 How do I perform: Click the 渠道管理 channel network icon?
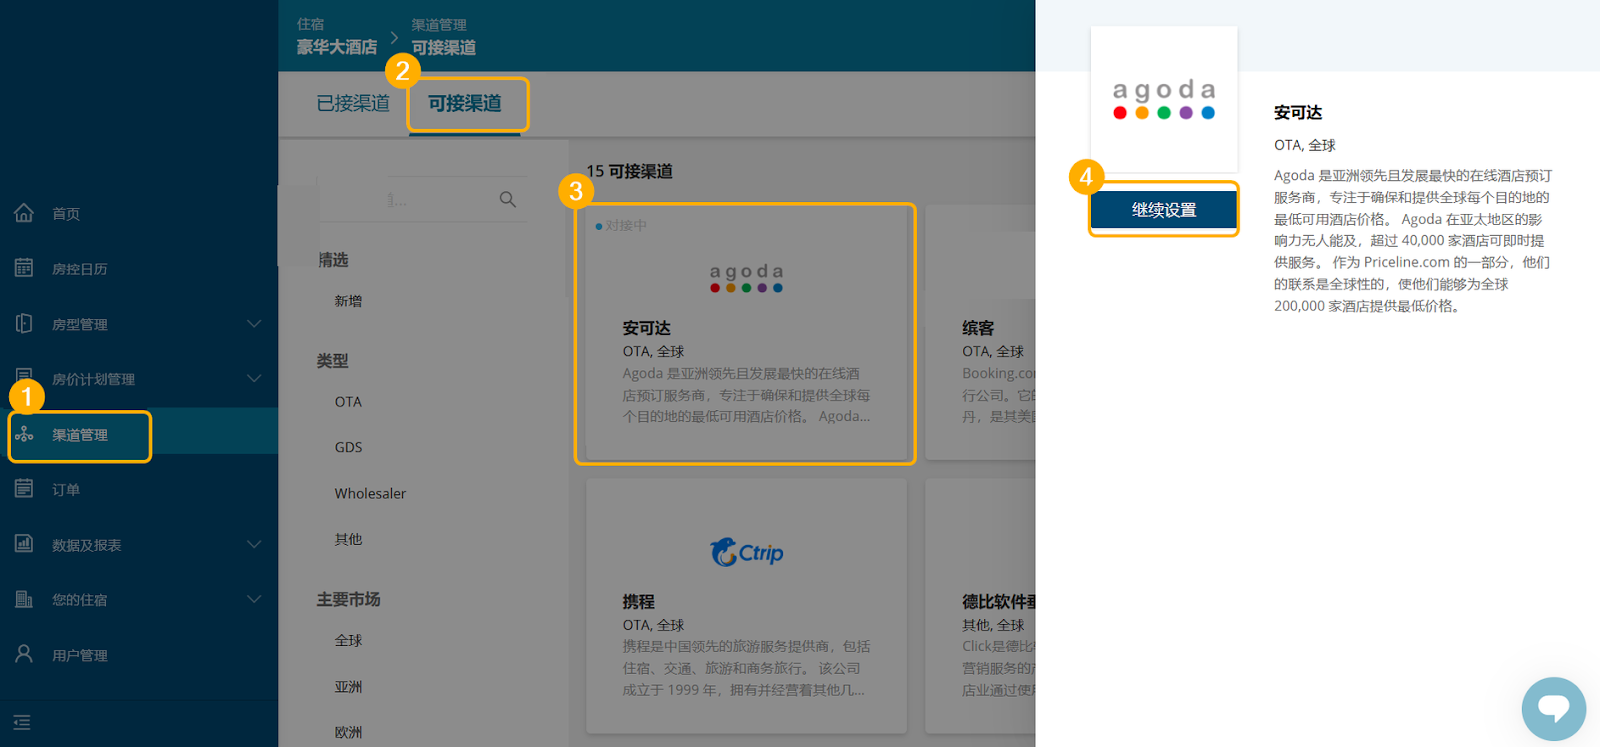[24, 434]
